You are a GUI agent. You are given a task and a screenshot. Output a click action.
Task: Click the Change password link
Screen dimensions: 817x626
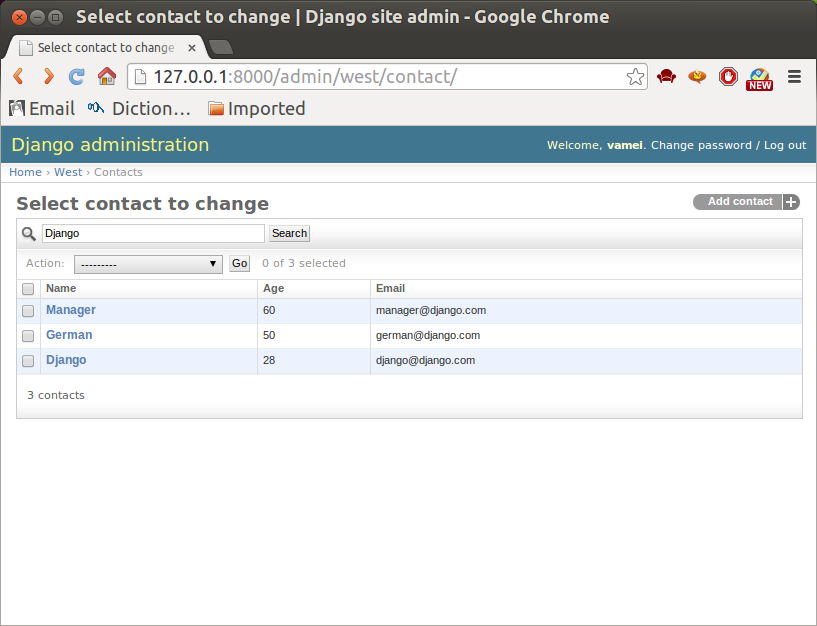point(701,145)
